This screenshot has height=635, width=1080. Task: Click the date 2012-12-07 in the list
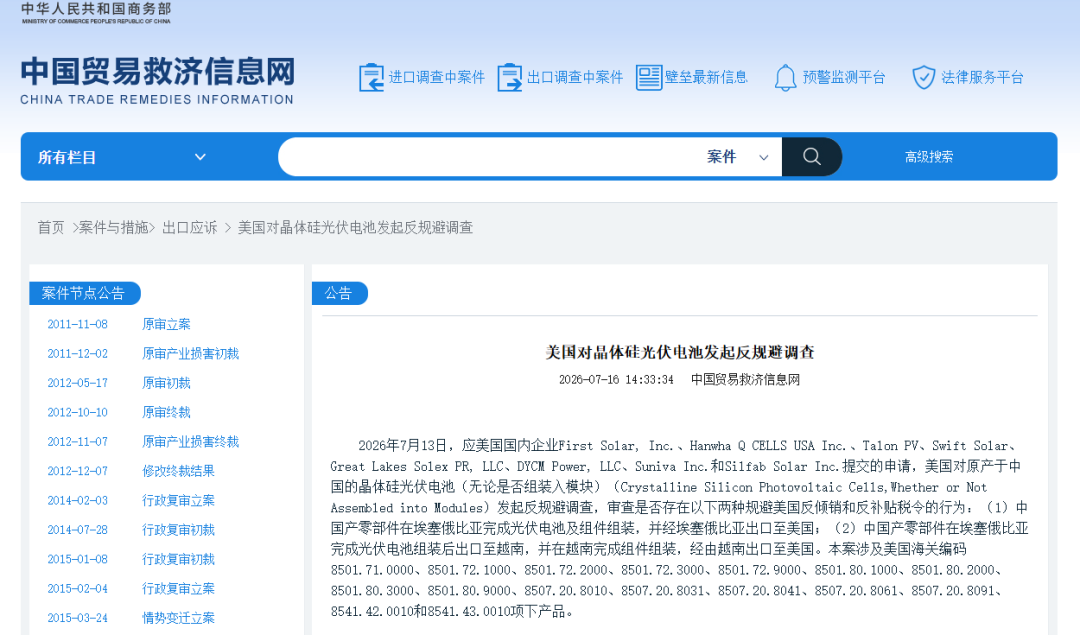click(77, 471)
